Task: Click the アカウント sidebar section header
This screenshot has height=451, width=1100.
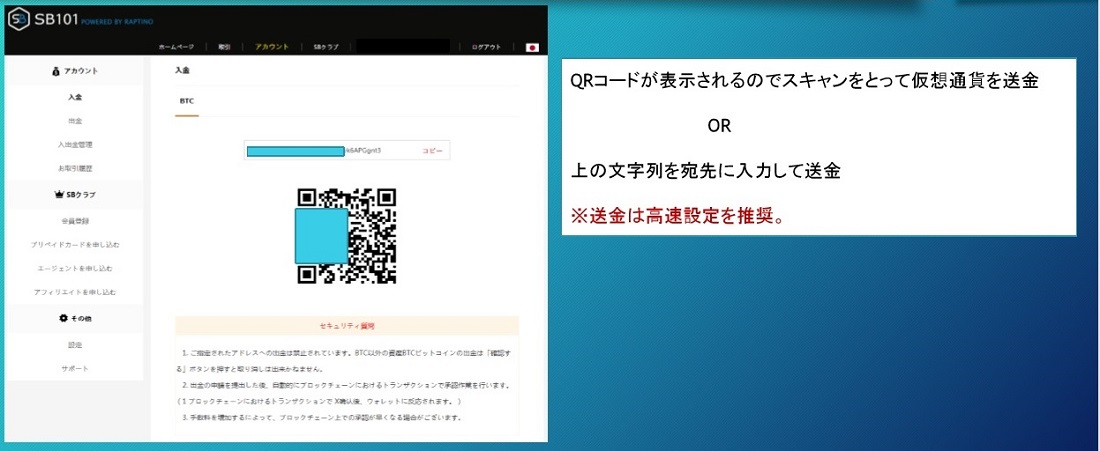Action: pyautogui.click(x=75, y=71)
